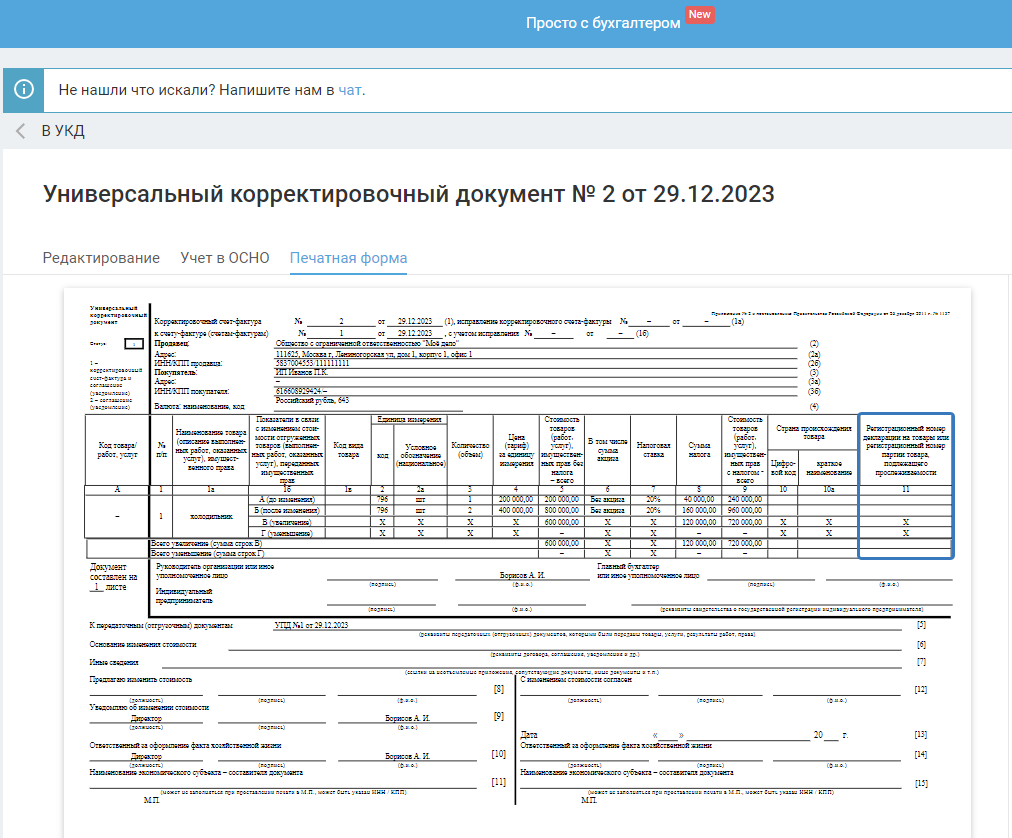Open the 'чат' link in notice
The width and height of the screenshot is (1012, 838).
pos(350,90)
